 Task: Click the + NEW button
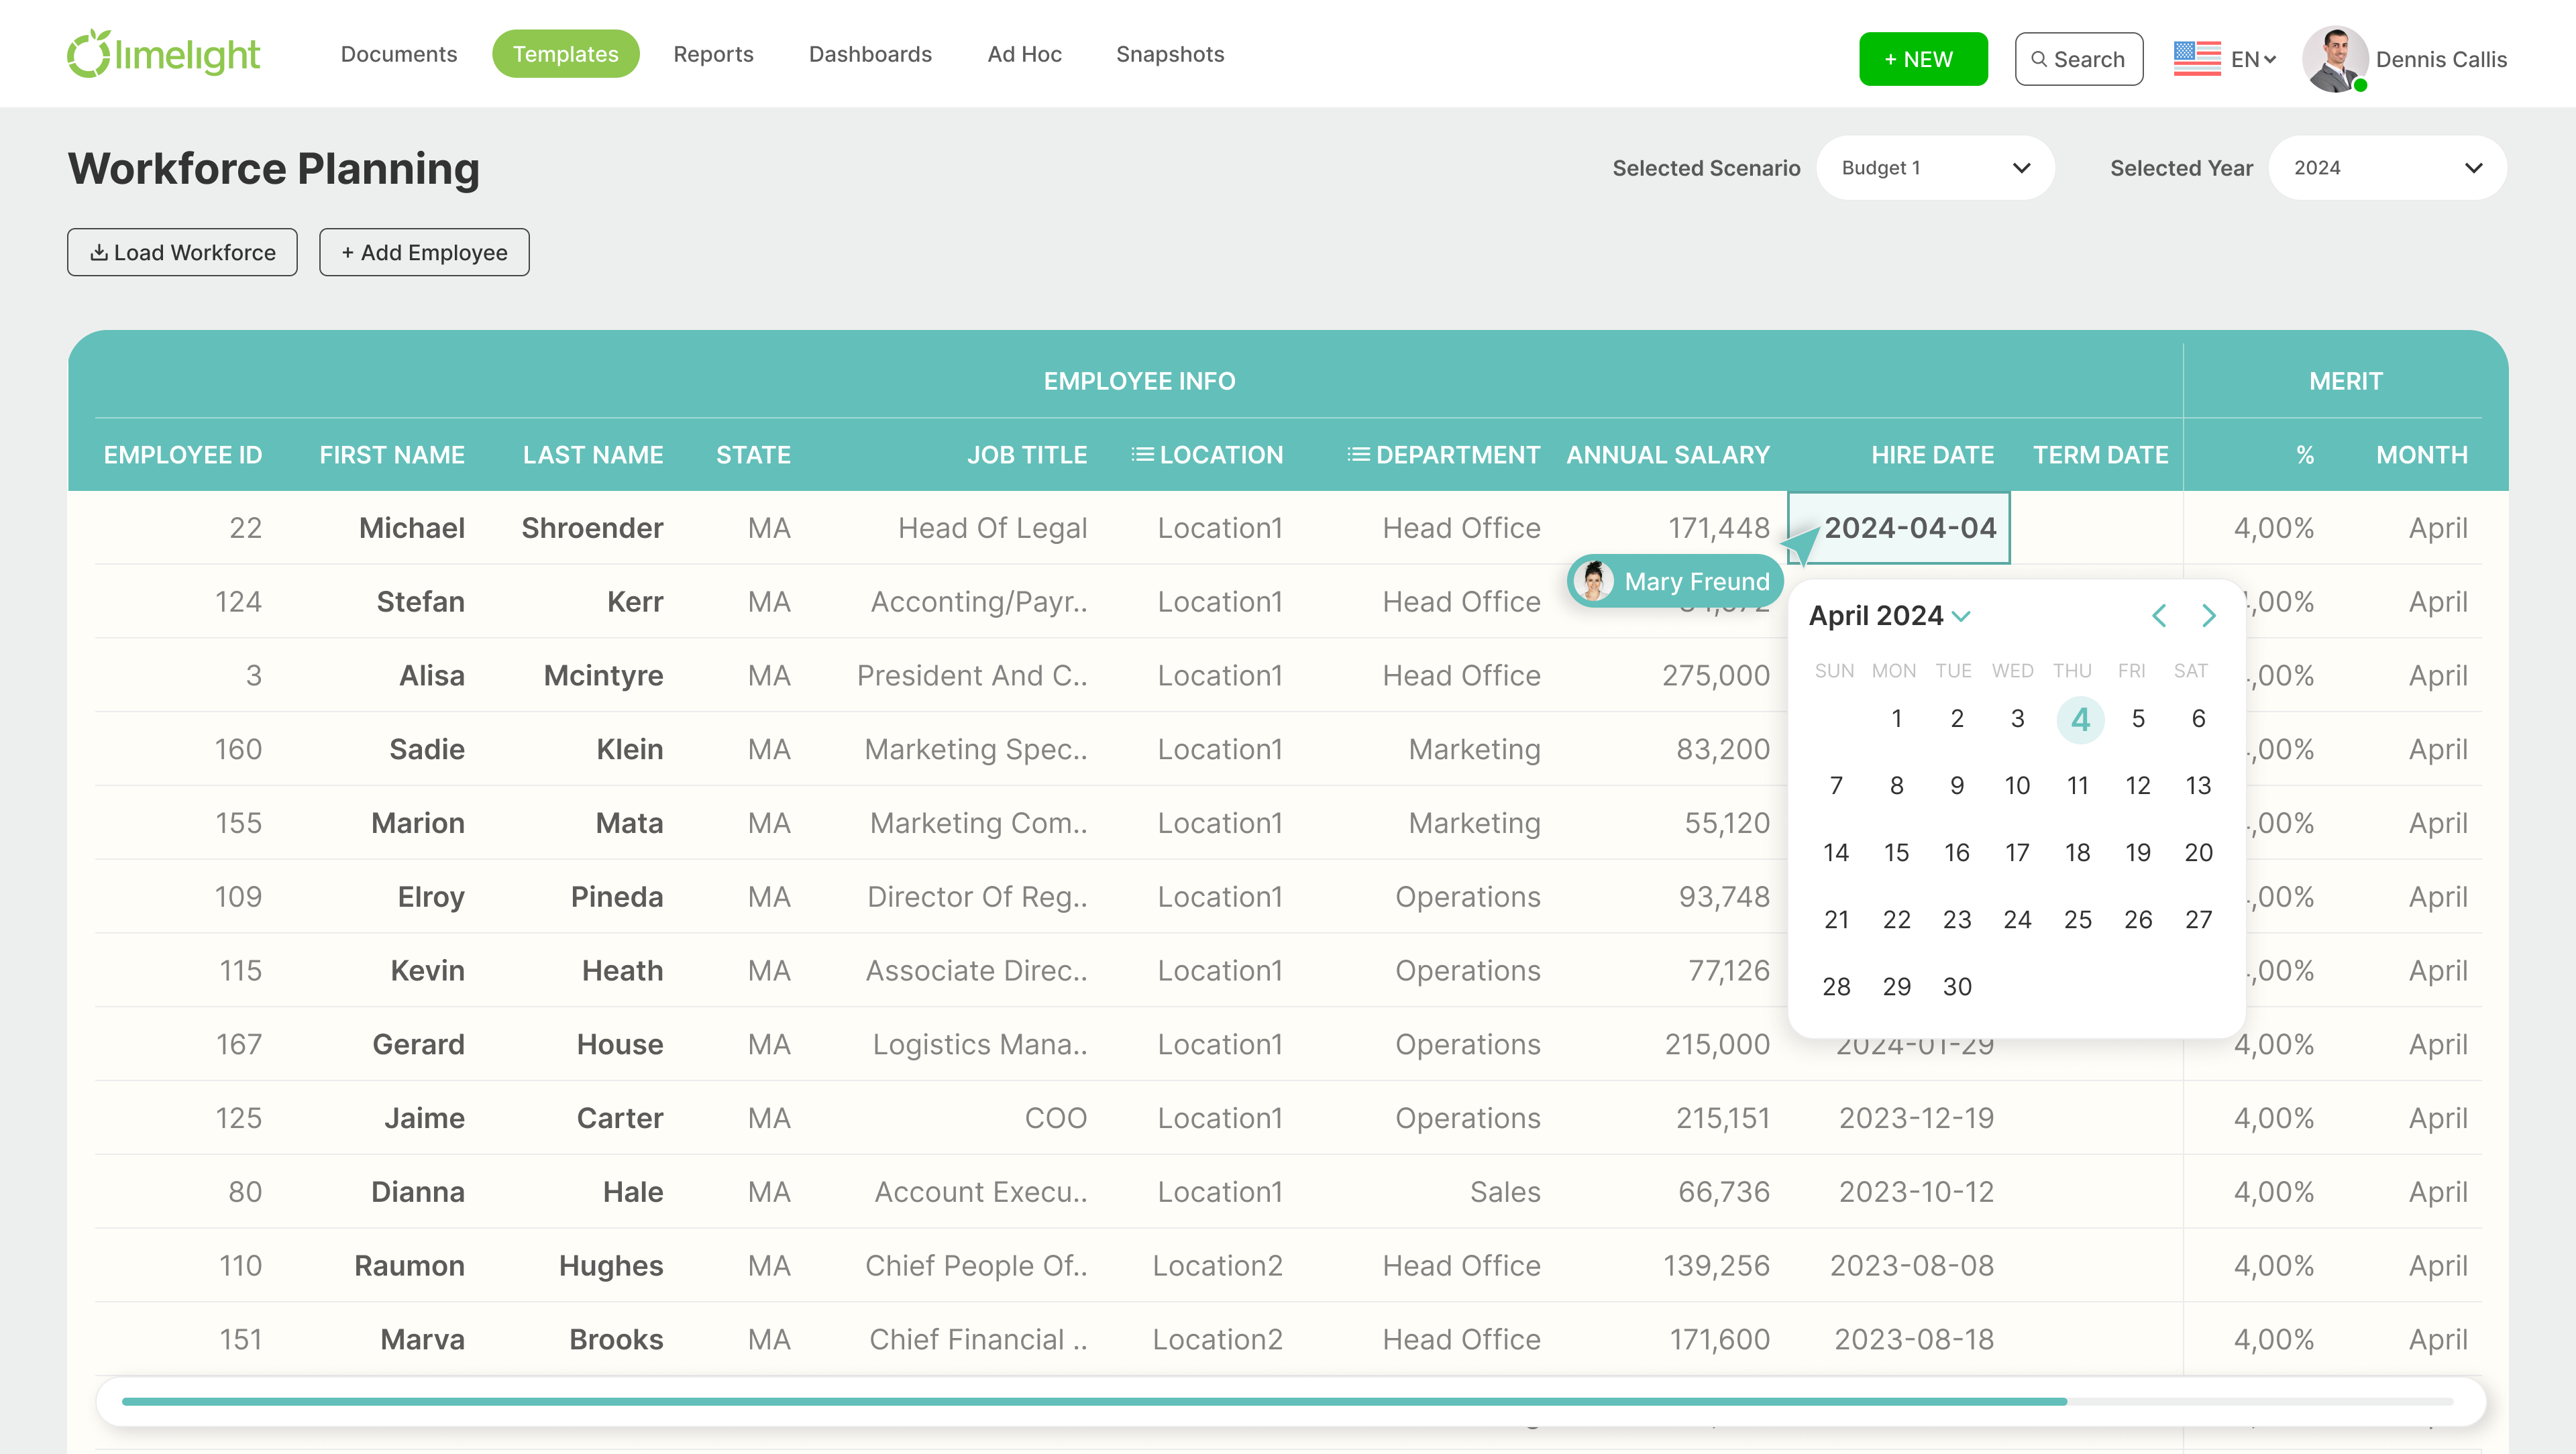[1922, 59]
